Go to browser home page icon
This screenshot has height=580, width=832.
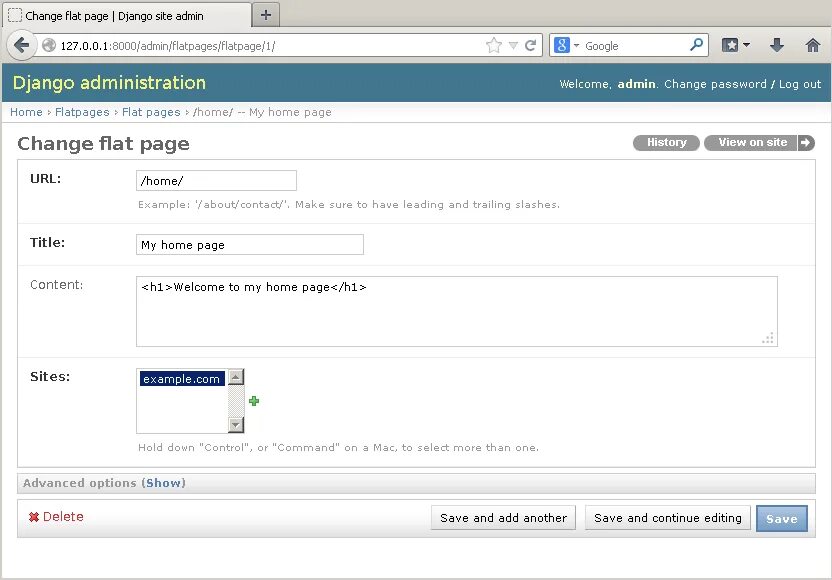point(812,45)
